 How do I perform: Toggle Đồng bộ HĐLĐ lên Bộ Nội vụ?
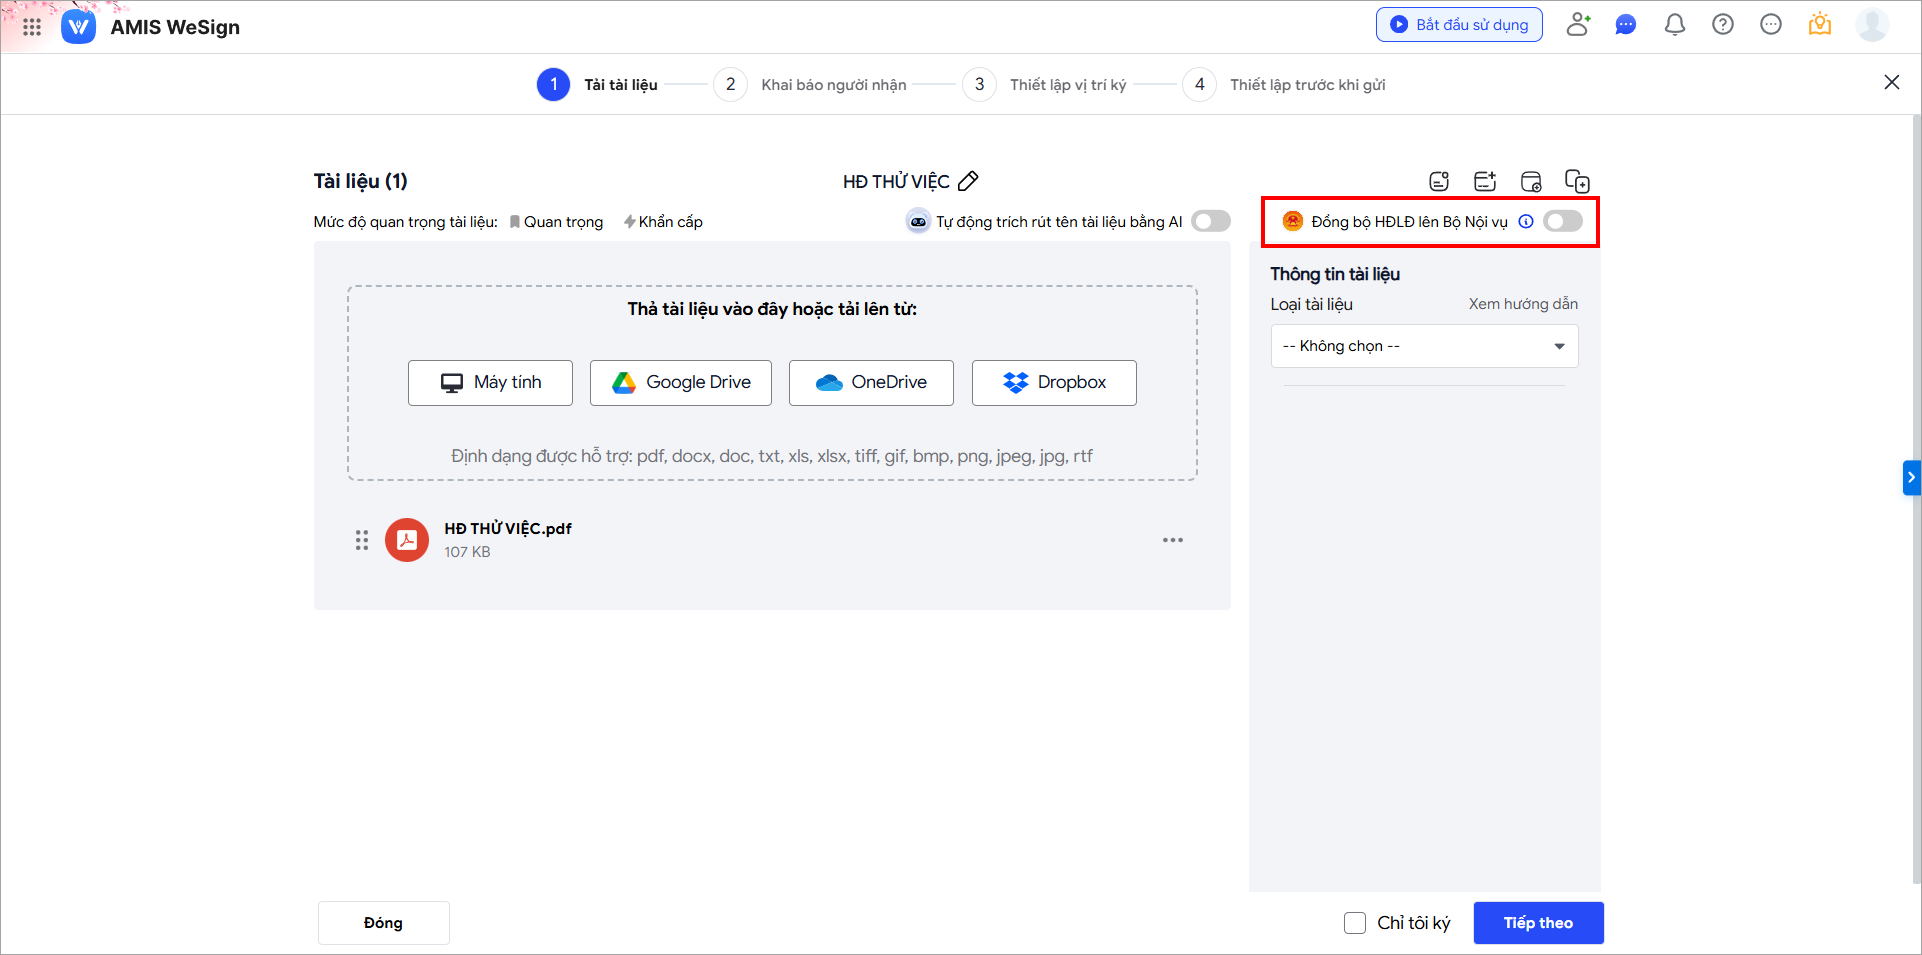click(1562, 222)
